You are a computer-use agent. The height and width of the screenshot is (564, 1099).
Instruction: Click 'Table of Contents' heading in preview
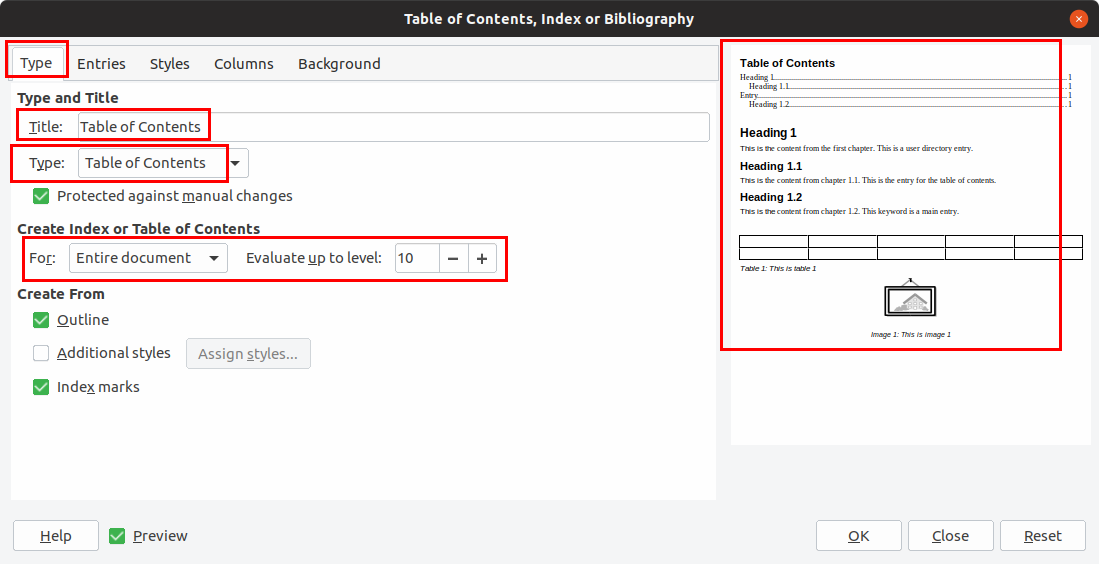click(x=787, y=63)
